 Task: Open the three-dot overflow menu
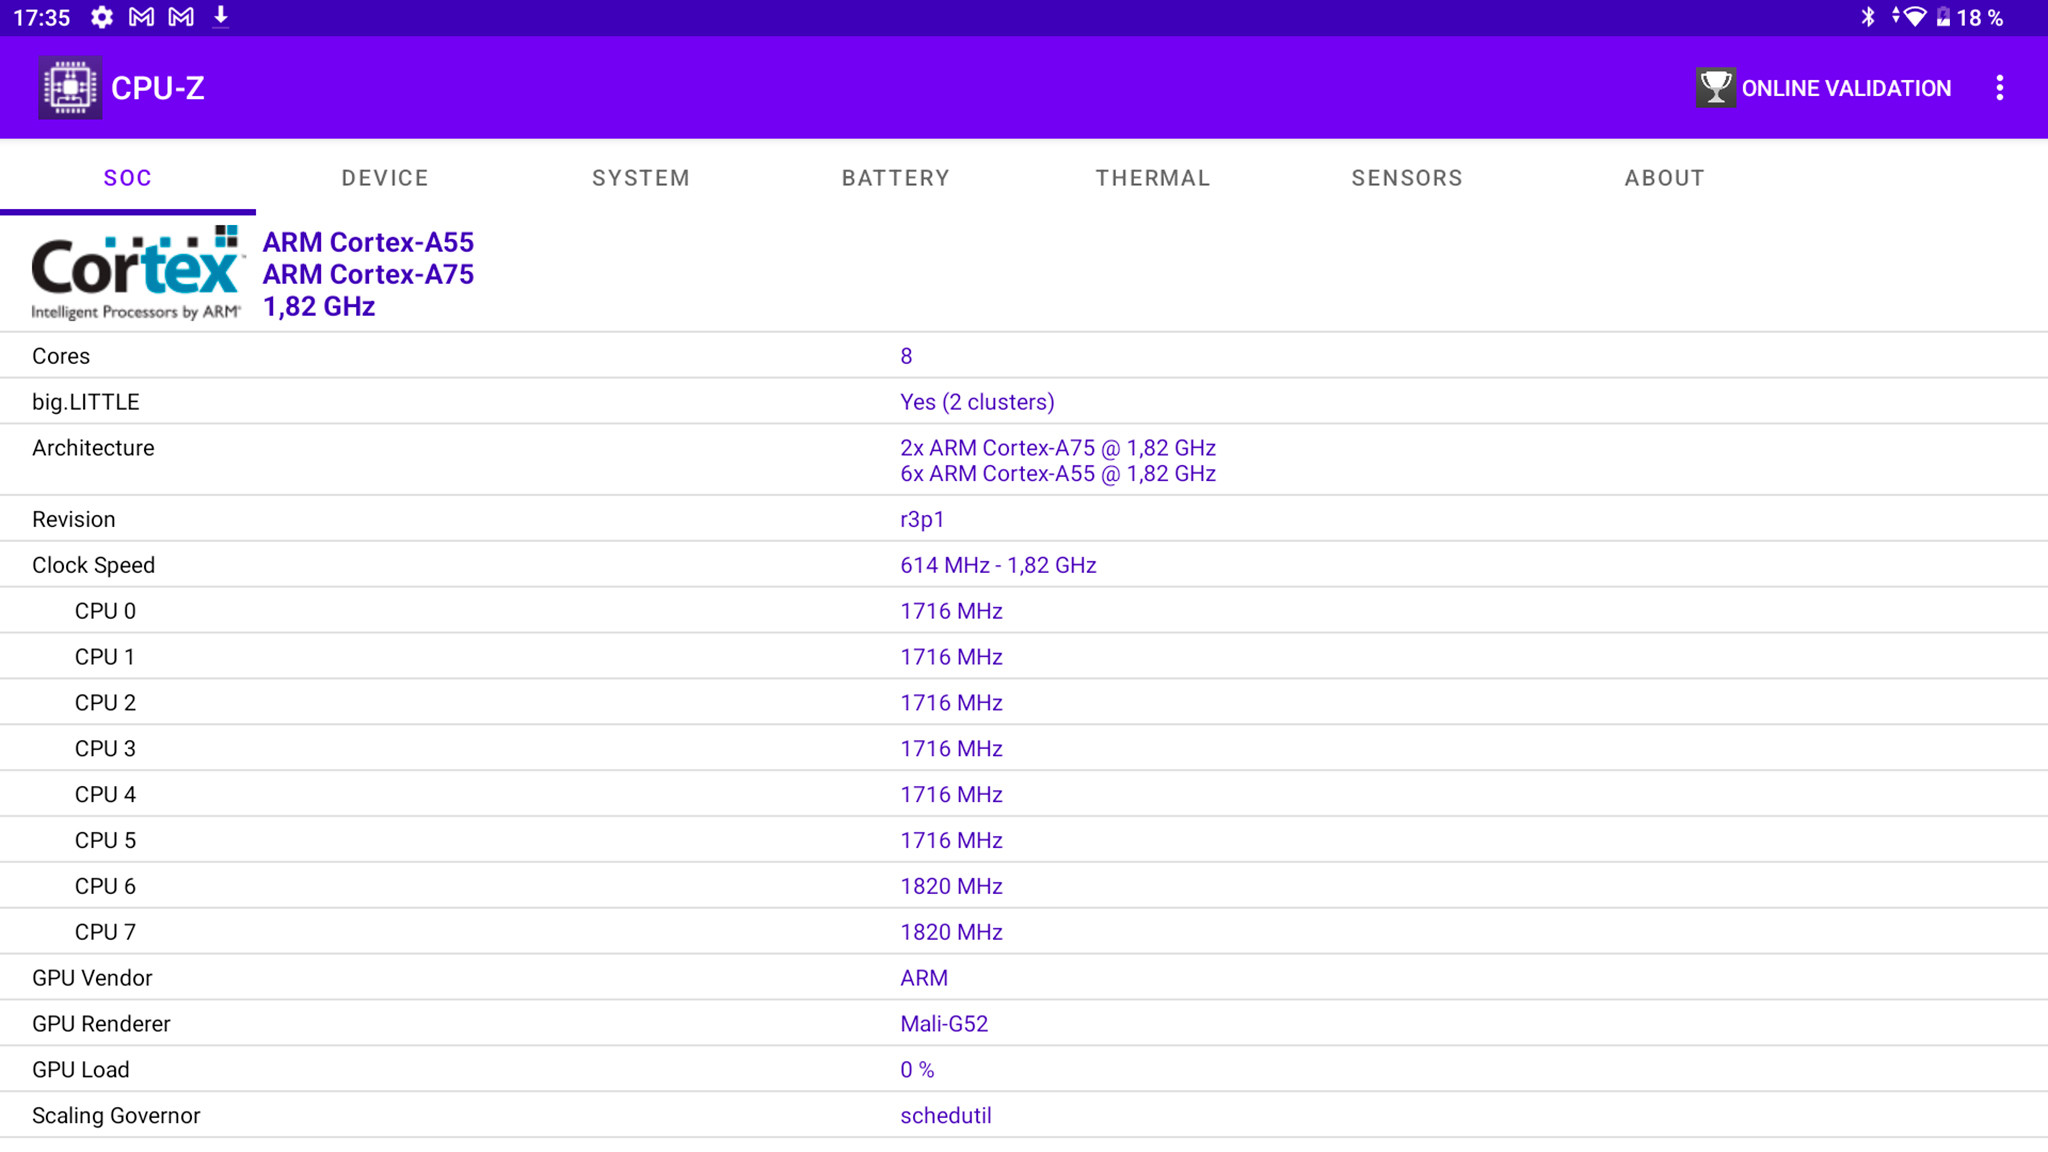click(1999, 88)
